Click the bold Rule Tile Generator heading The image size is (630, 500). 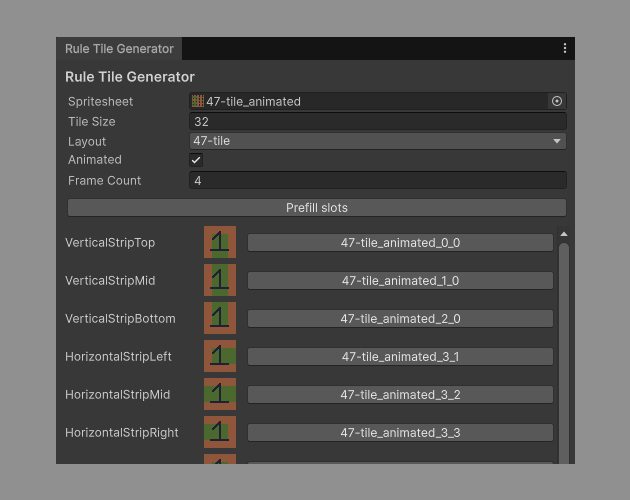pos(130,77)
